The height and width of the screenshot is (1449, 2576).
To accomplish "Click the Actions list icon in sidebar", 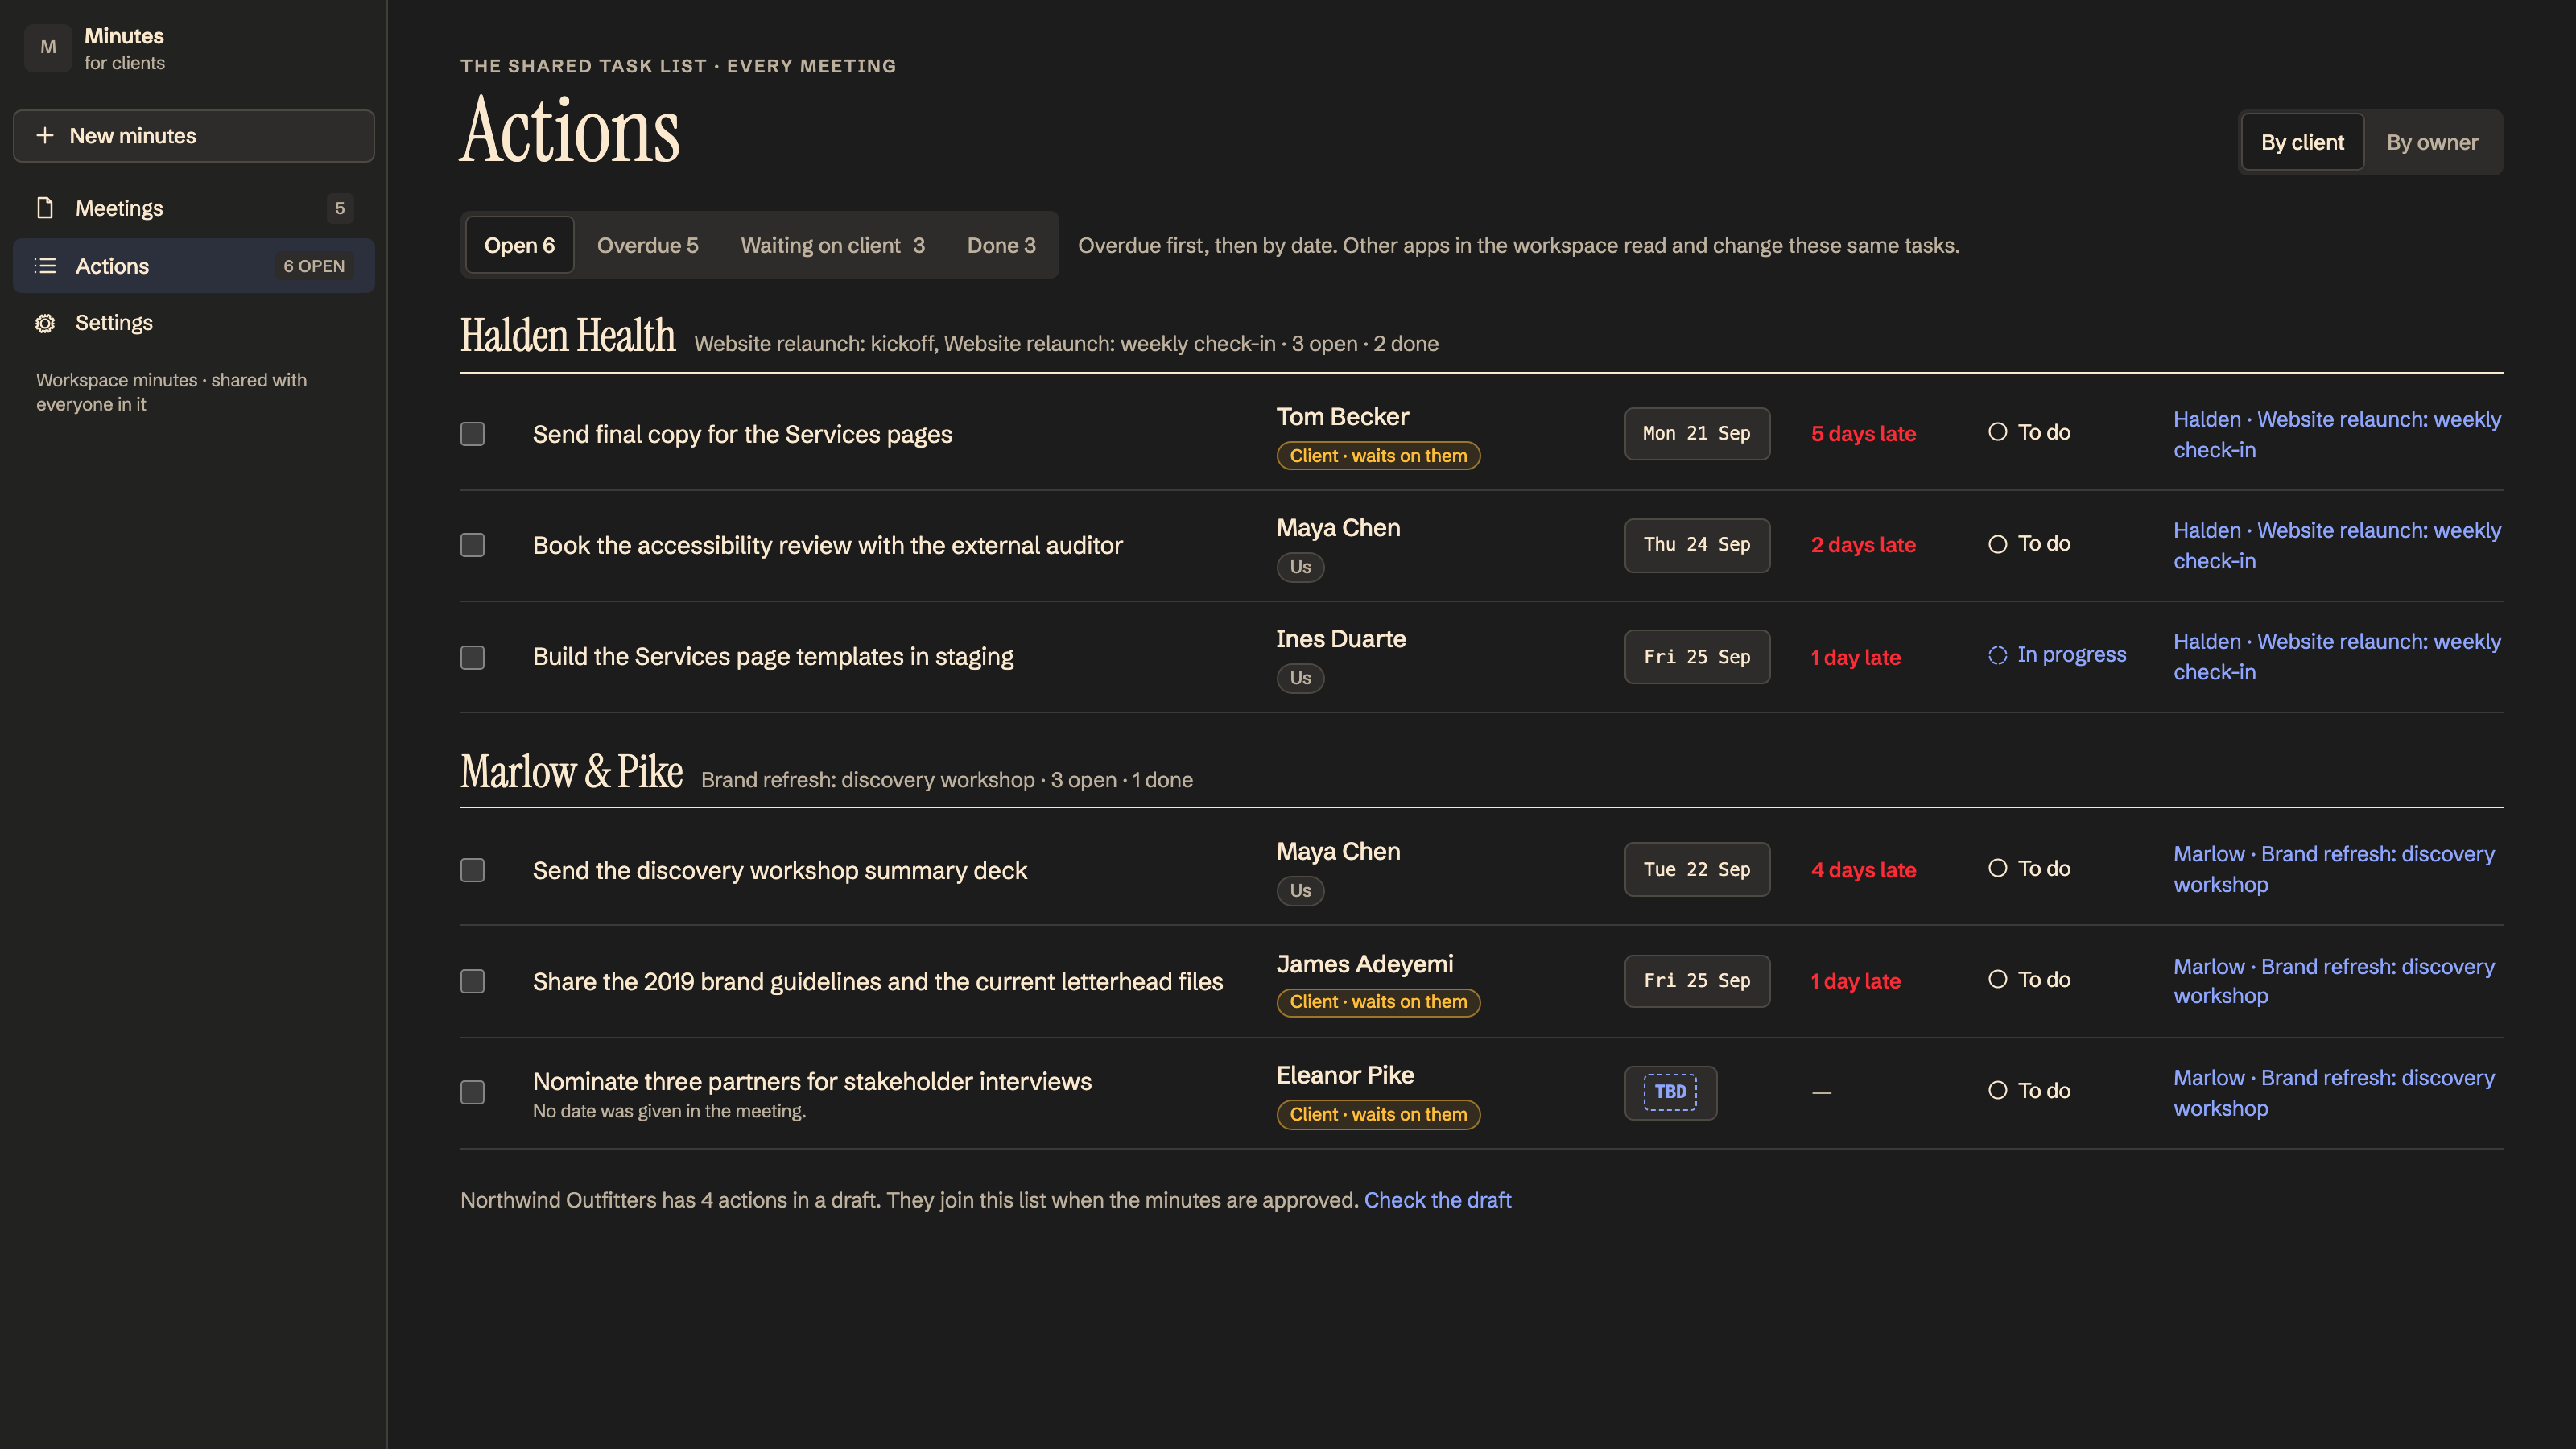I will tap(45, 266).
